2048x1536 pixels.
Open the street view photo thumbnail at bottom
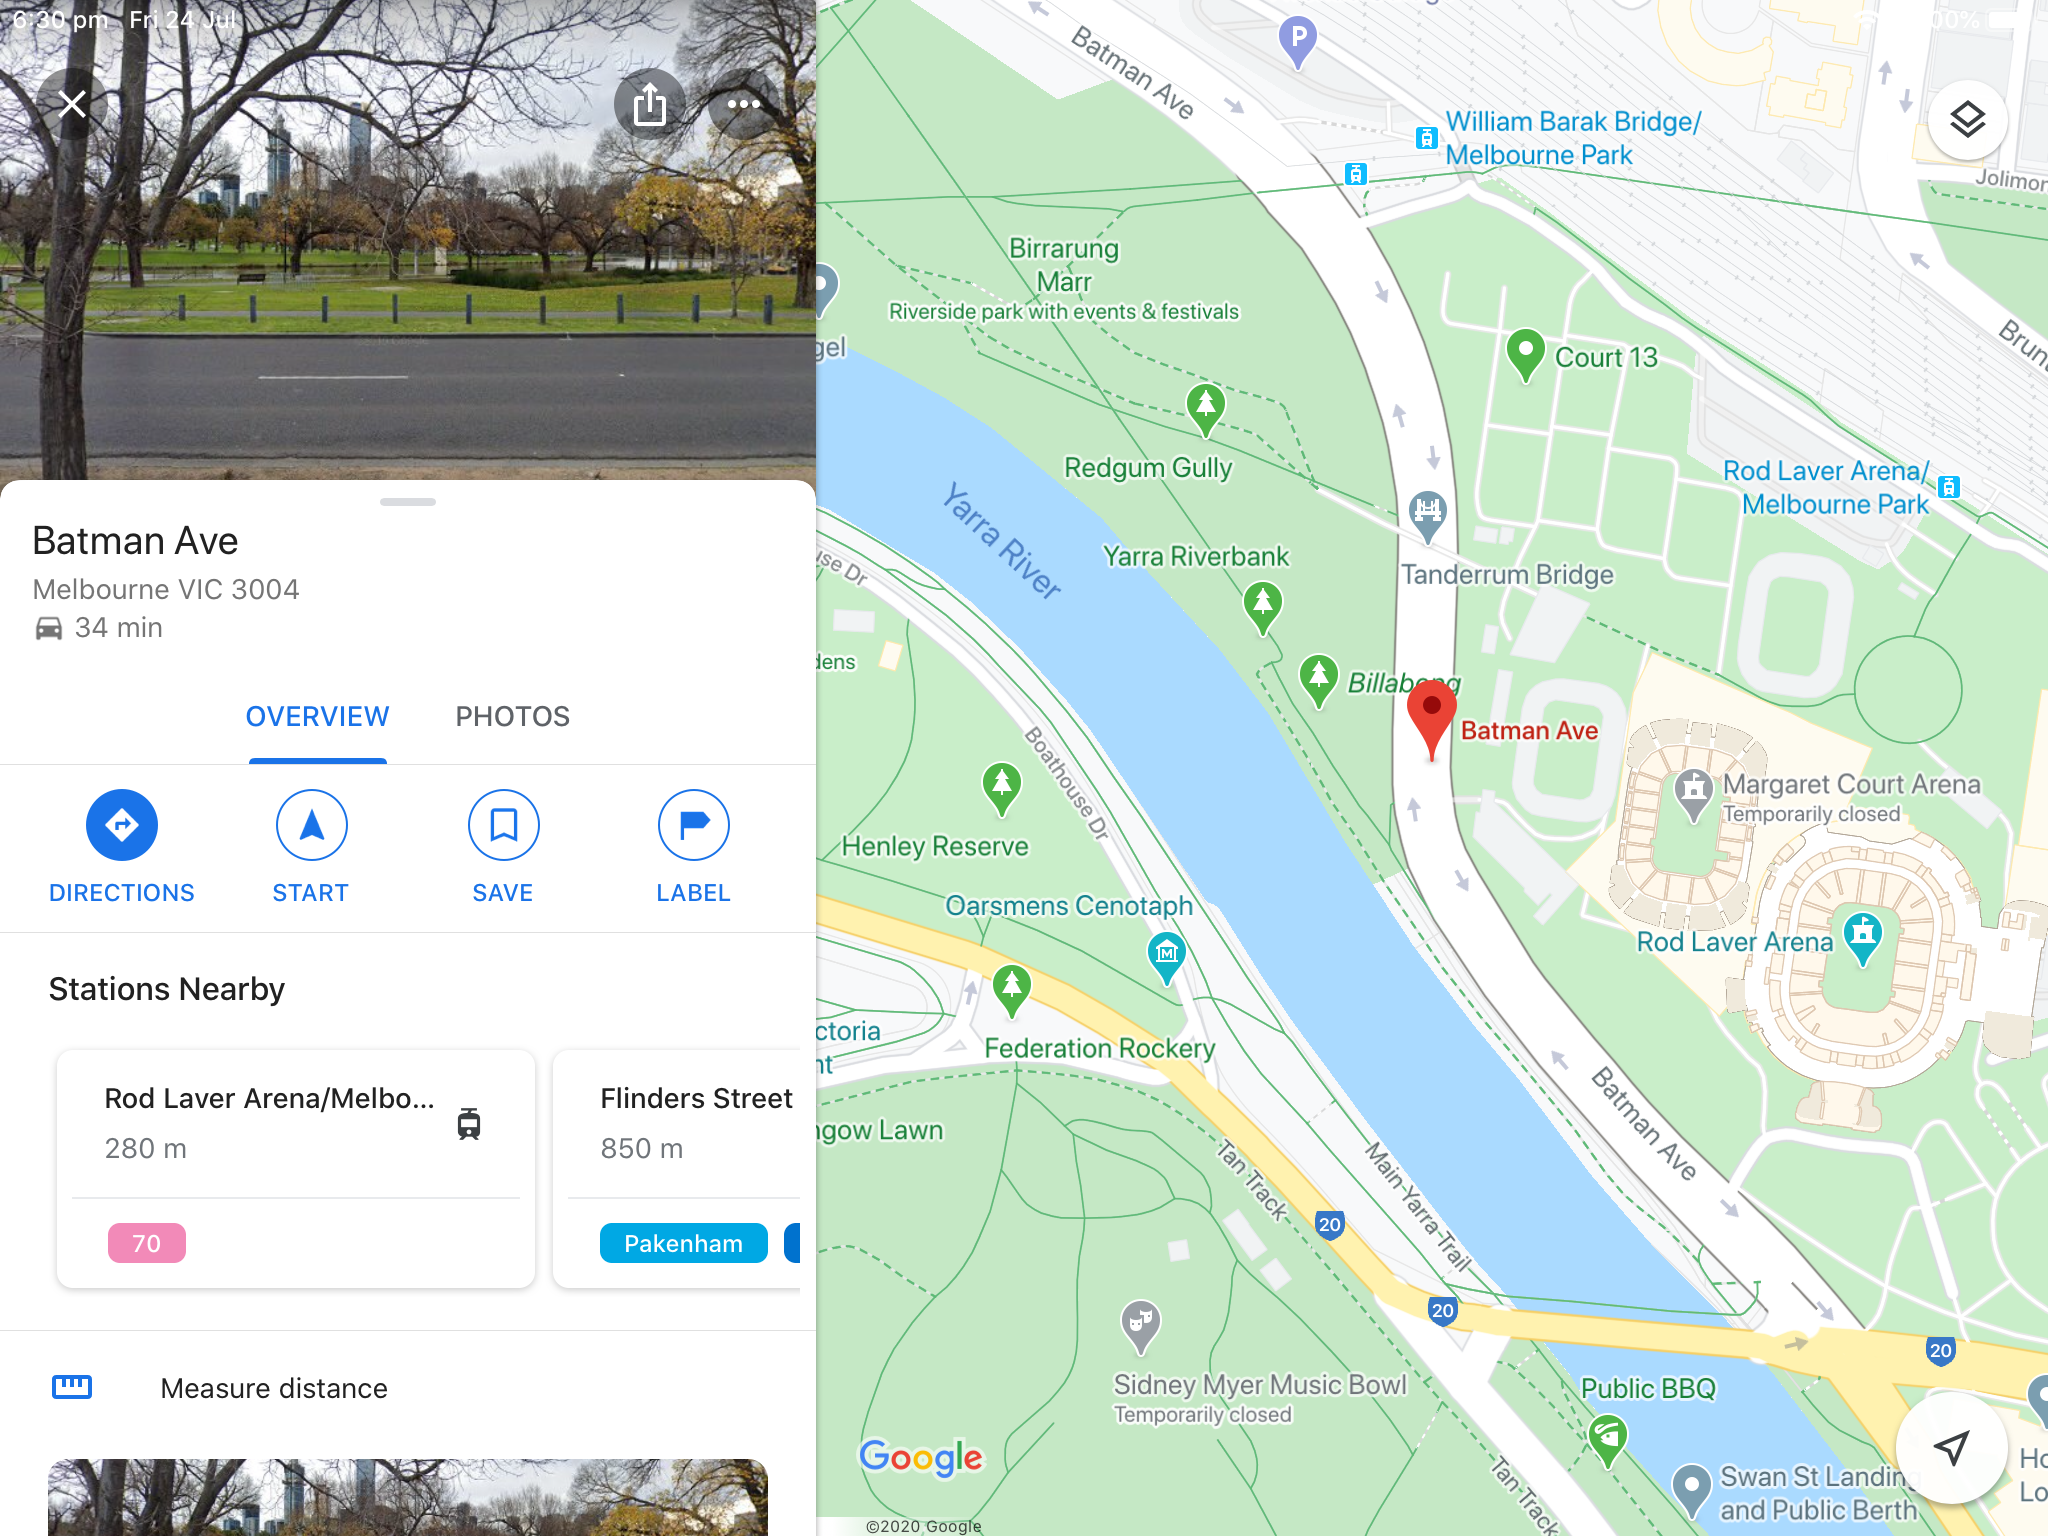[x=408, y=1497]
